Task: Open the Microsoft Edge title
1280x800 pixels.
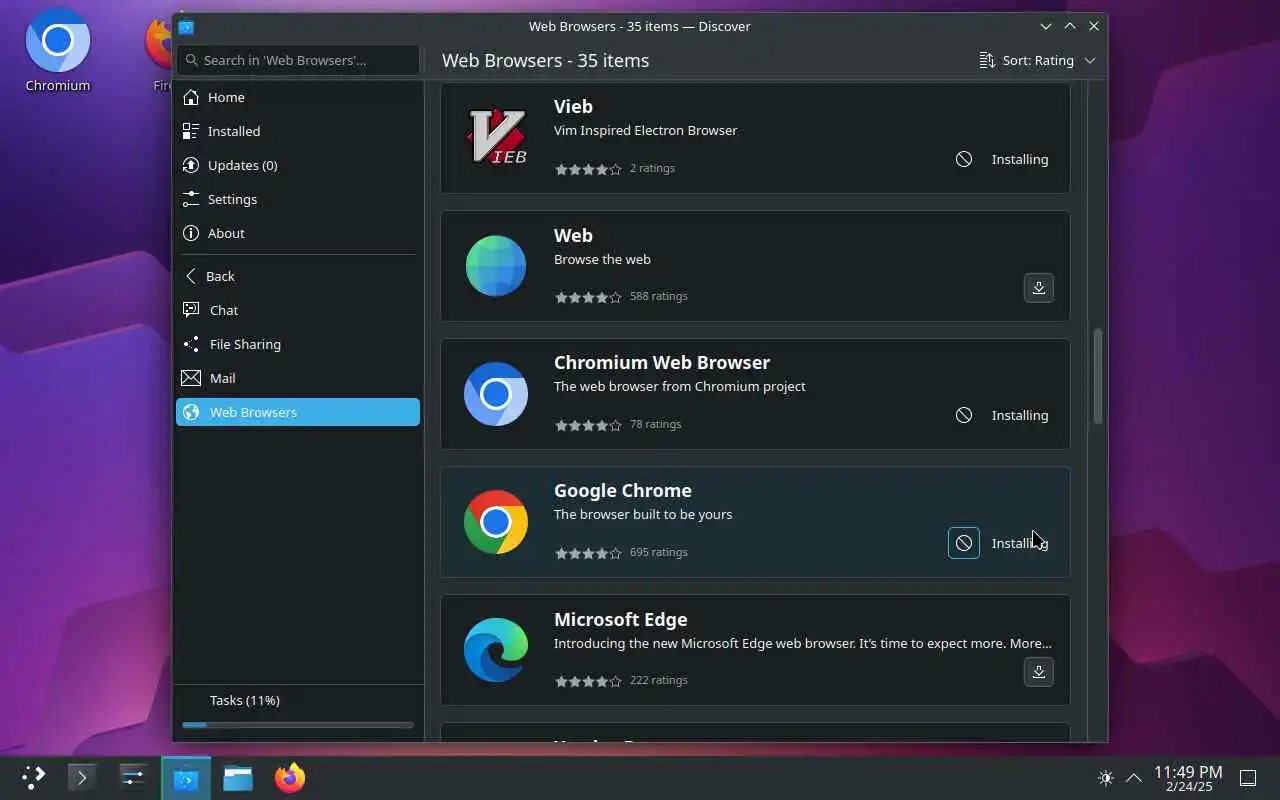Action: (x=620, y=619)
